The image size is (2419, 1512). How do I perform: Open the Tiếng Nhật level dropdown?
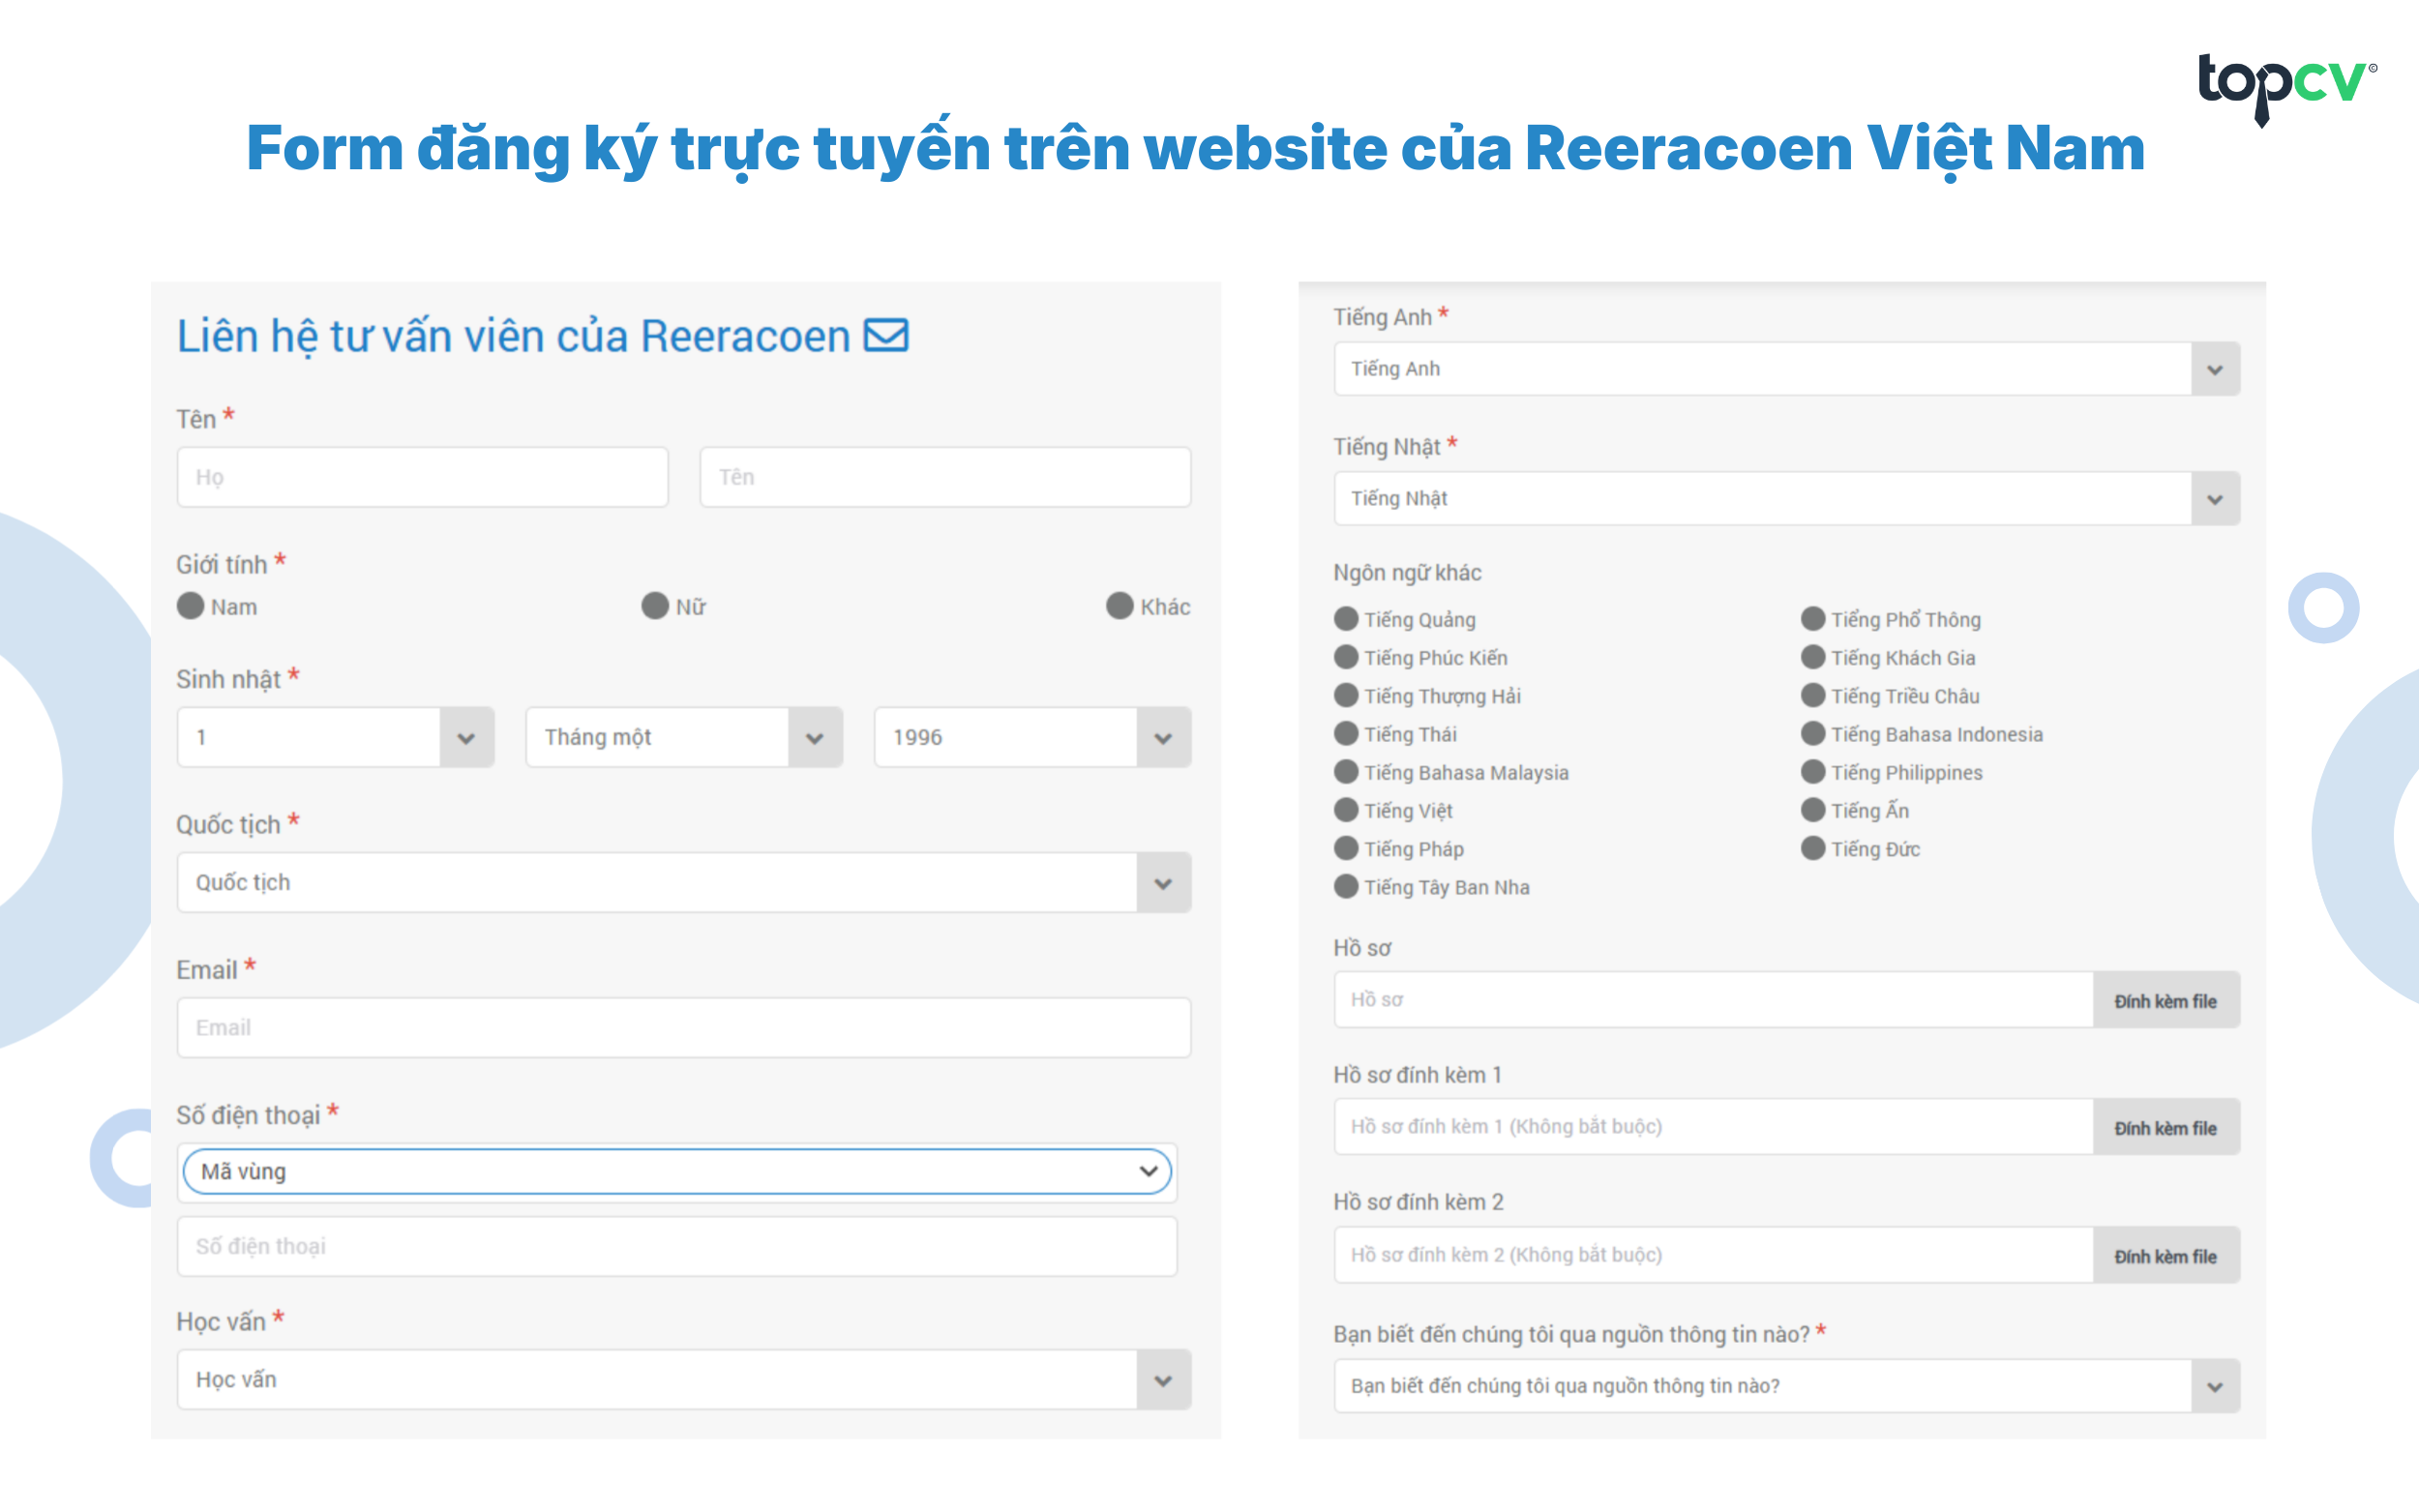(x=1786, y=498)
